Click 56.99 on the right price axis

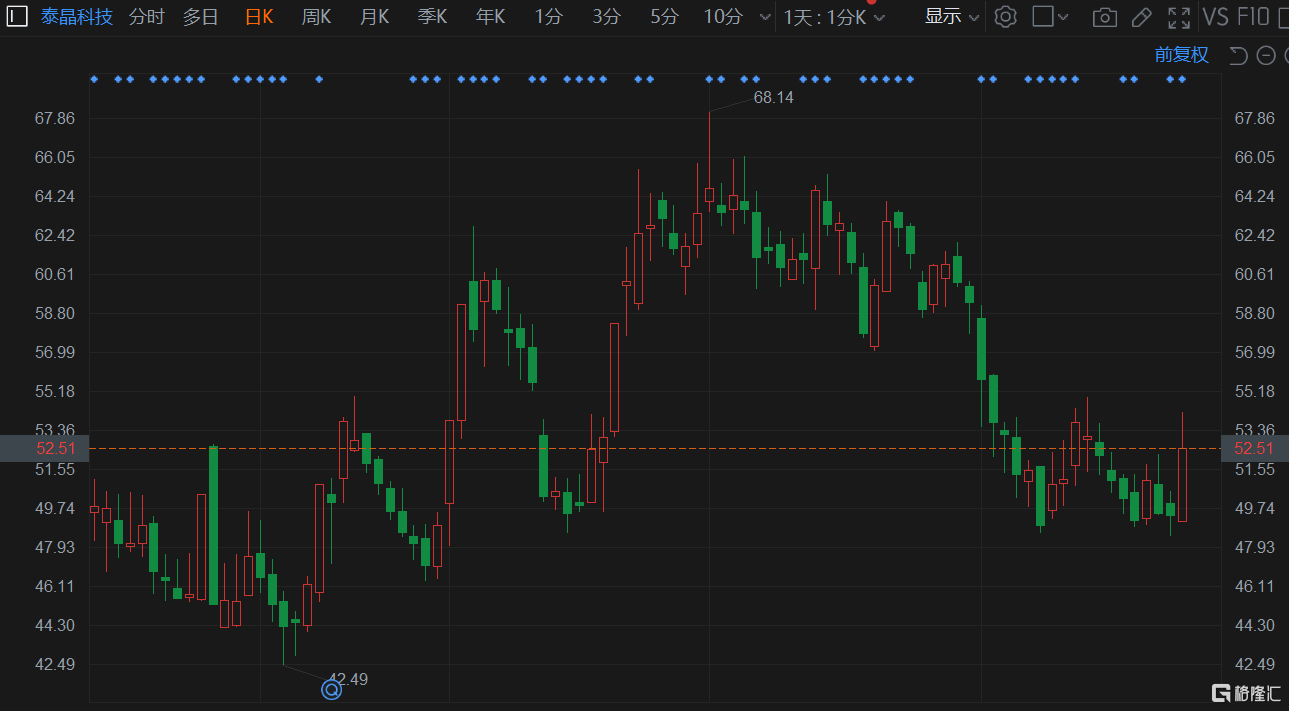[1254, 352]
